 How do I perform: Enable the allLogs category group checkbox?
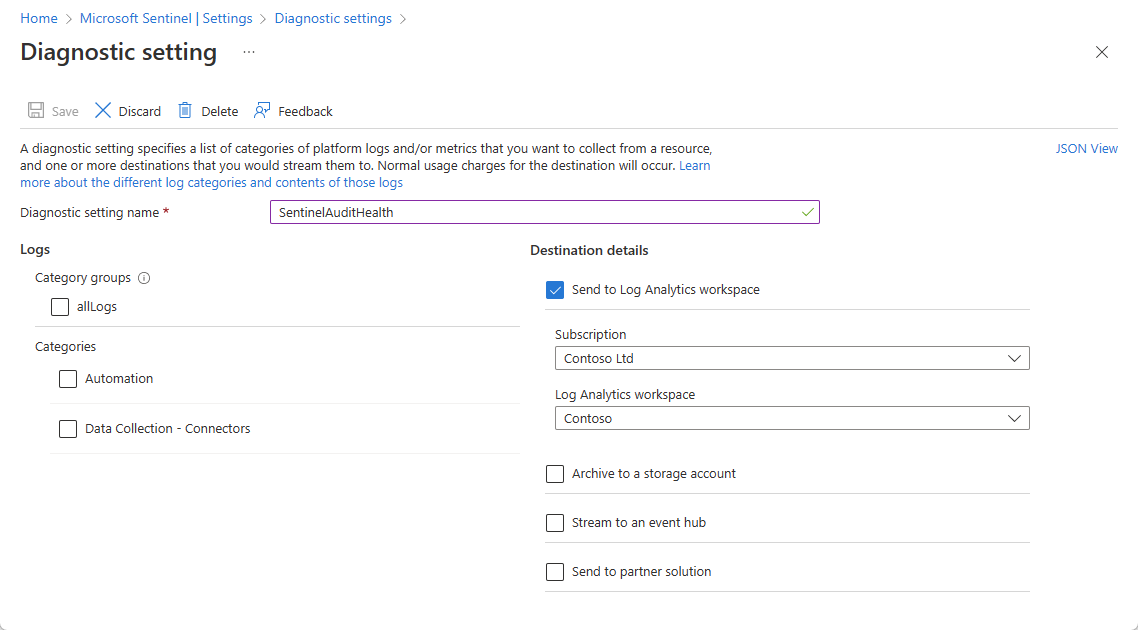point(60,307)
